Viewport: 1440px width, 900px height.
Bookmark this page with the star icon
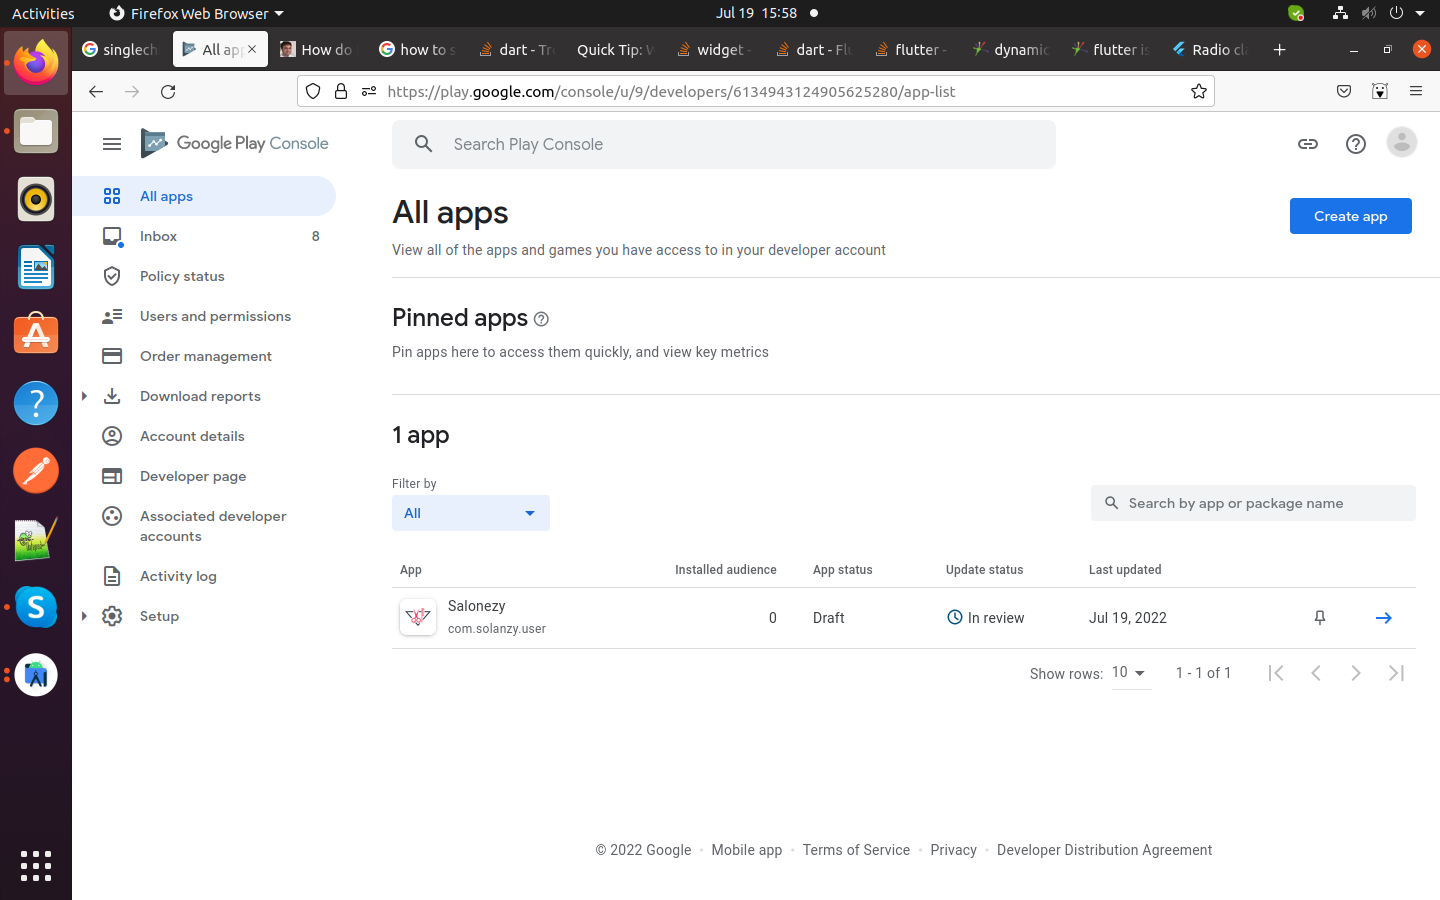[x=1199, y=91]
